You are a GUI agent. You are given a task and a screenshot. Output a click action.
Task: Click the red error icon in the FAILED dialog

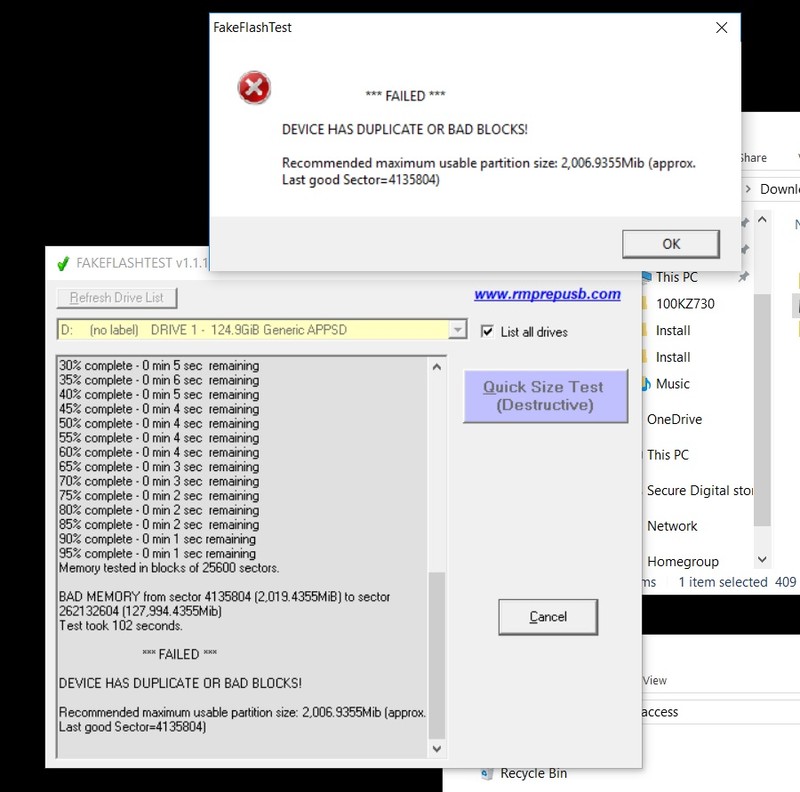pos(253,88)
